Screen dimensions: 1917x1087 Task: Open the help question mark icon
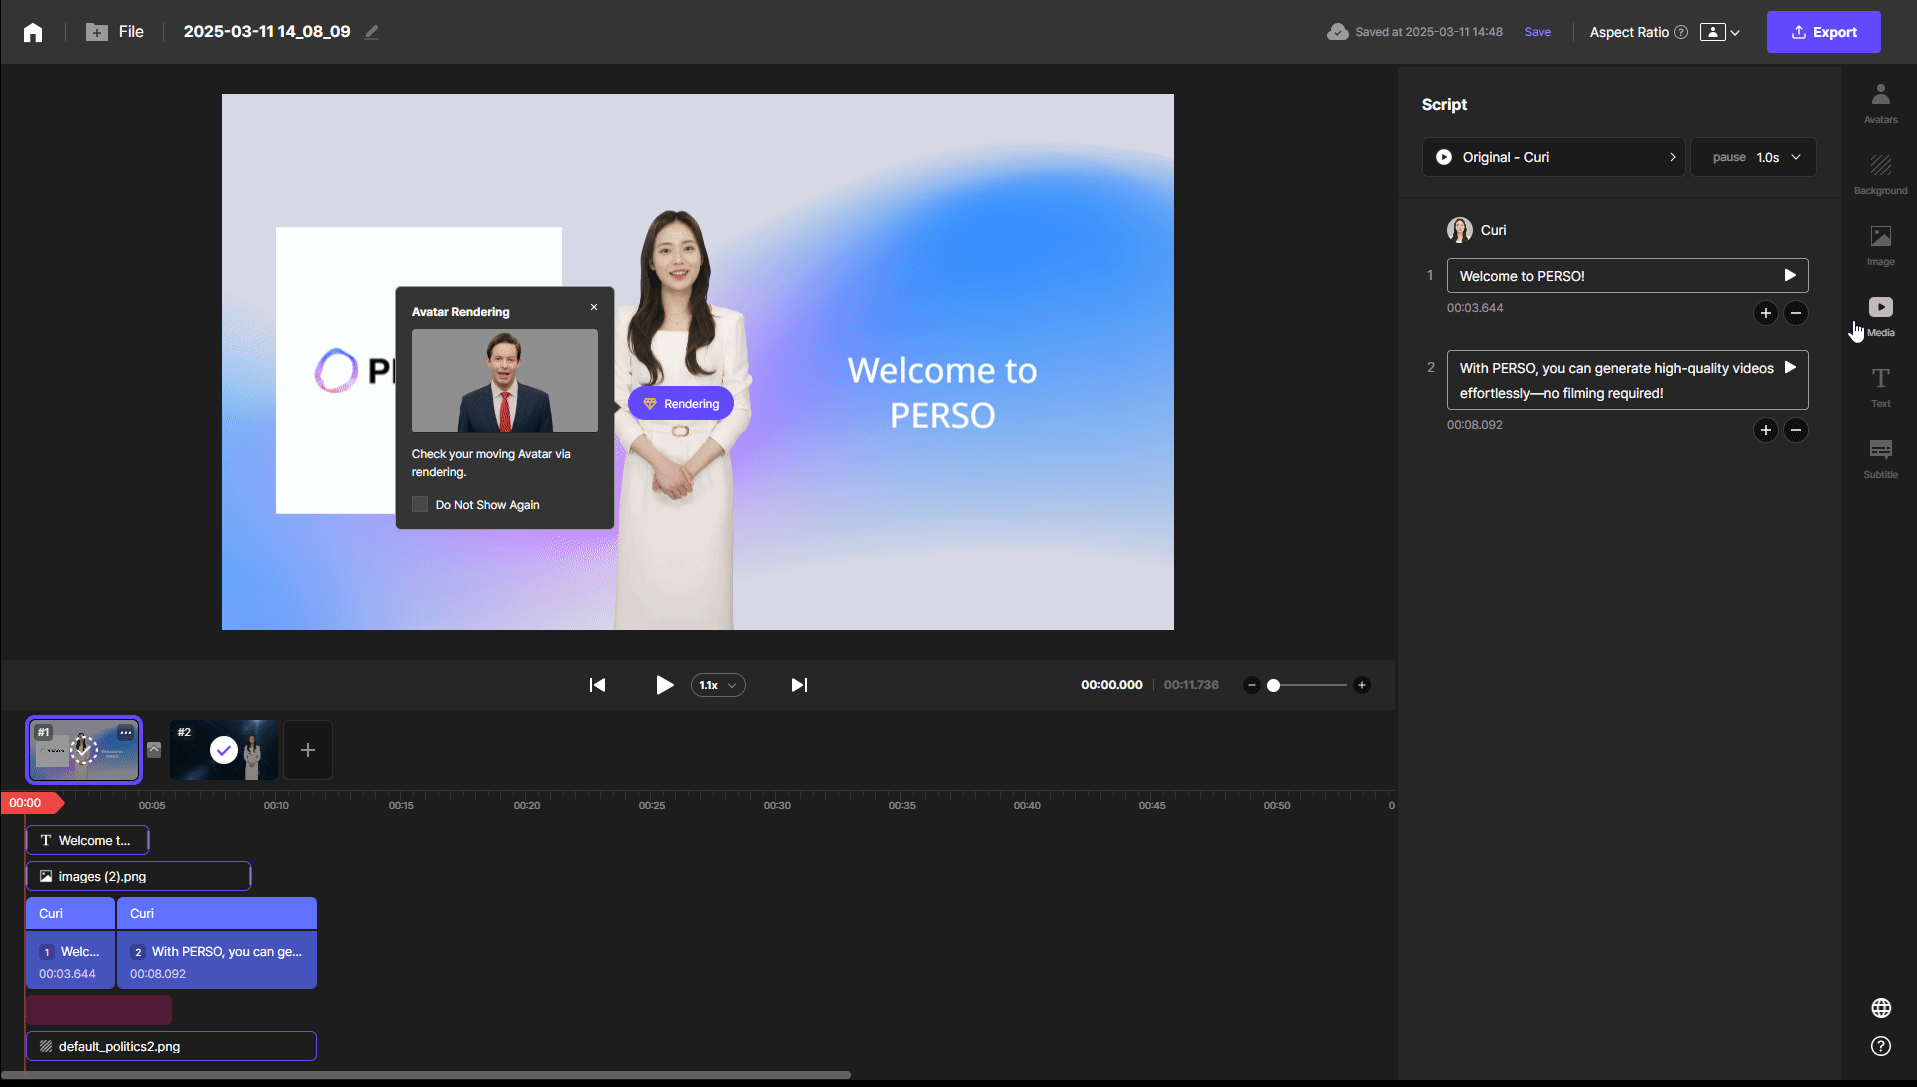point(1880,1046)
